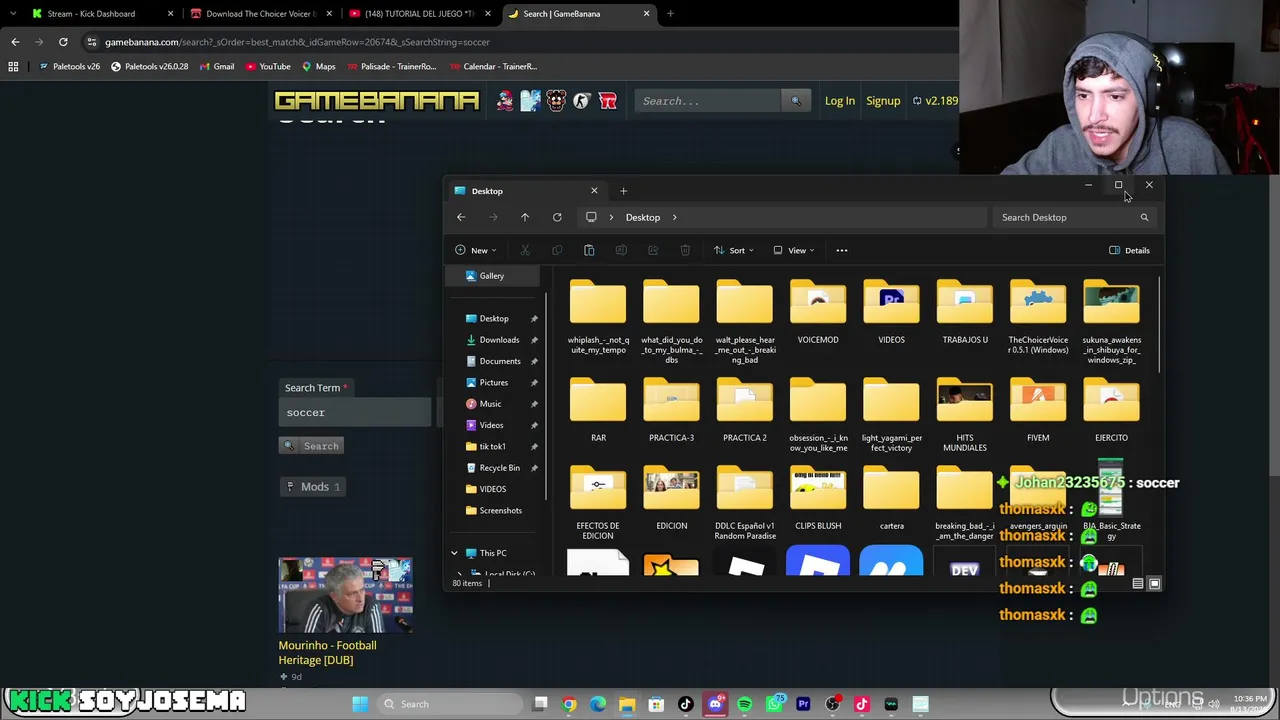1280x720 pixels.
Task: Open the EDICION folder
Action: pos(671,500)
